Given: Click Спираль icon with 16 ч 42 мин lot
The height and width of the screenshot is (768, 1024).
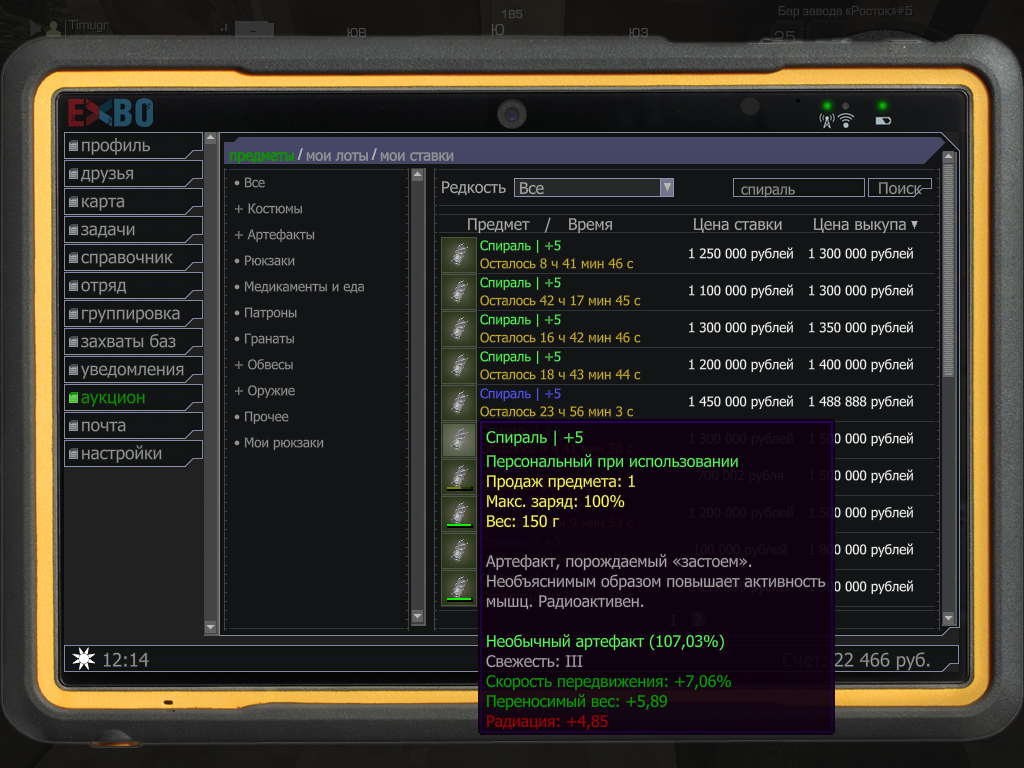Looking at the screenshot, I should coord(458,328).
